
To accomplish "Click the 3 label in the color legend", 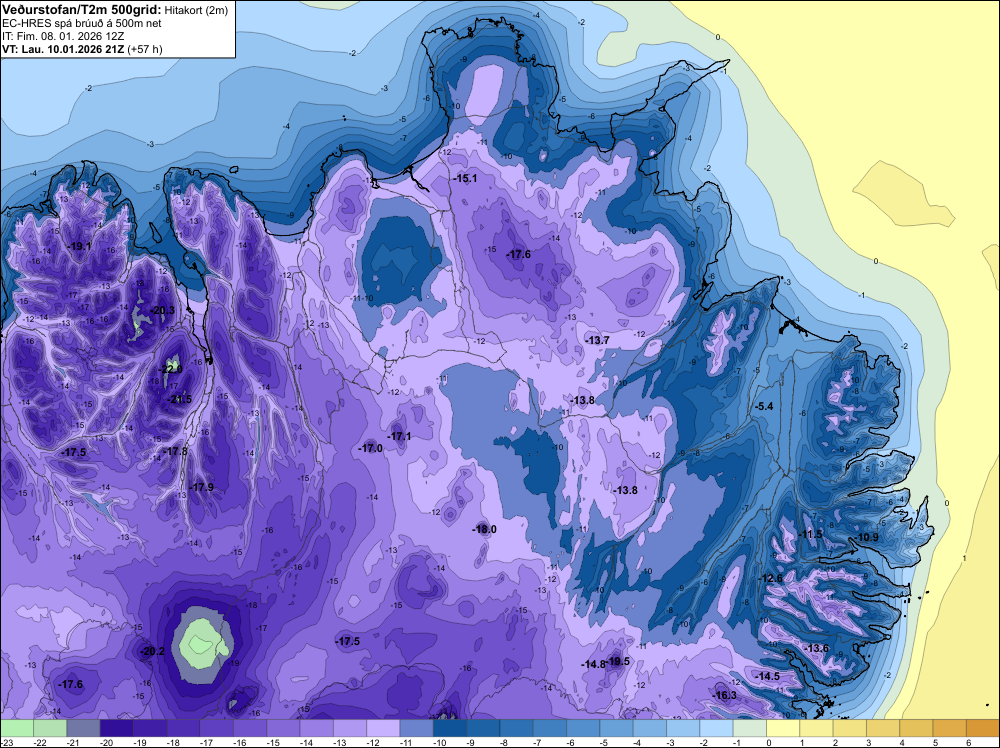I will click(869, 742).
